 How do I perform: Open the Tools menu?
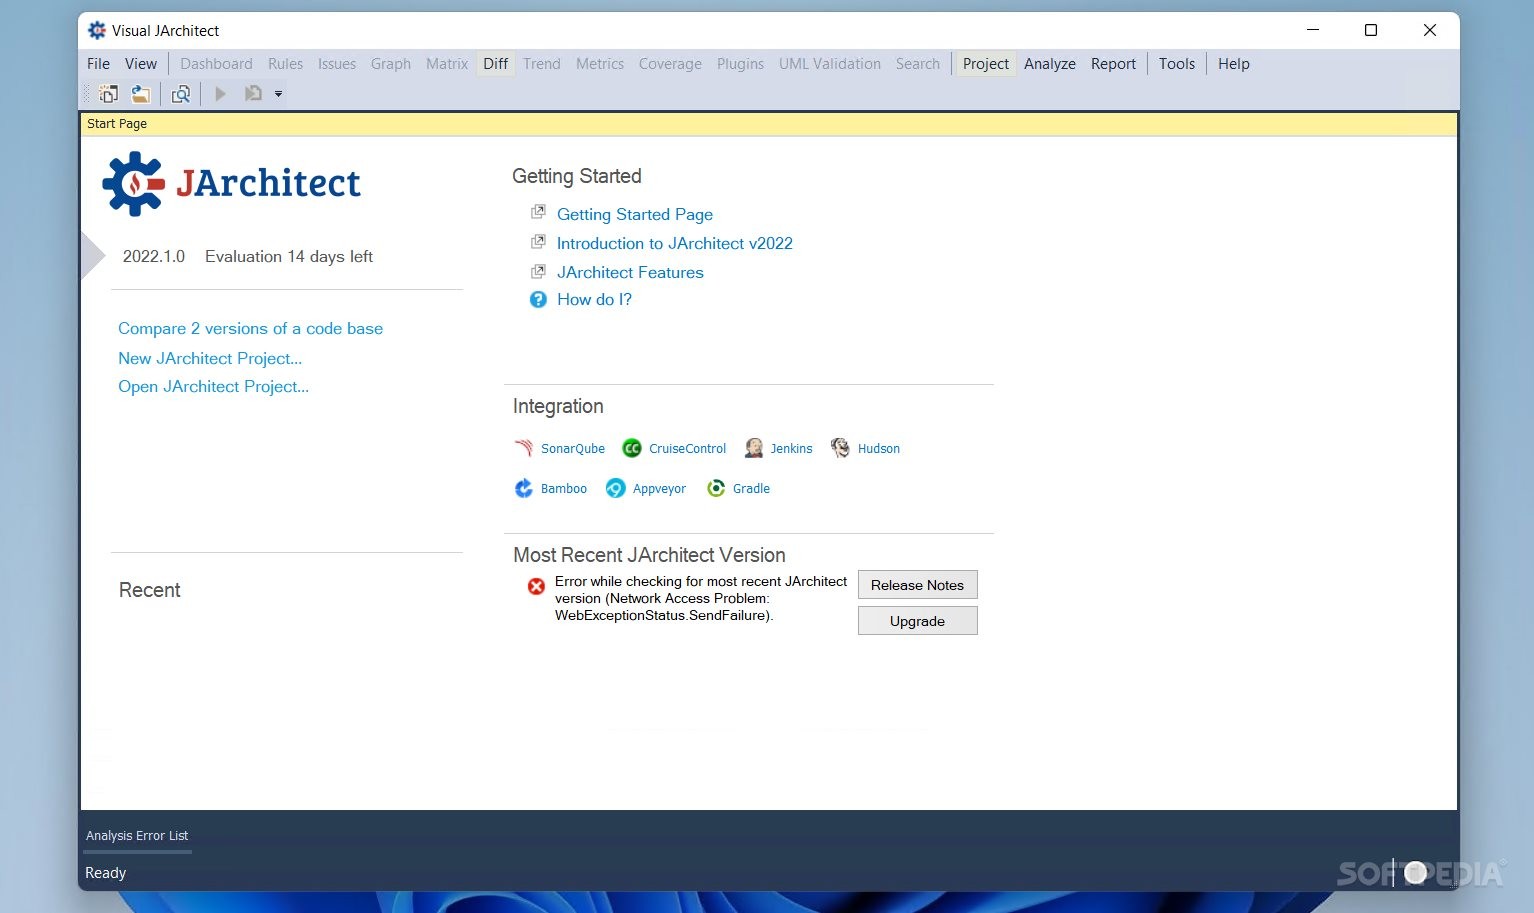(x=1177, y=64)
